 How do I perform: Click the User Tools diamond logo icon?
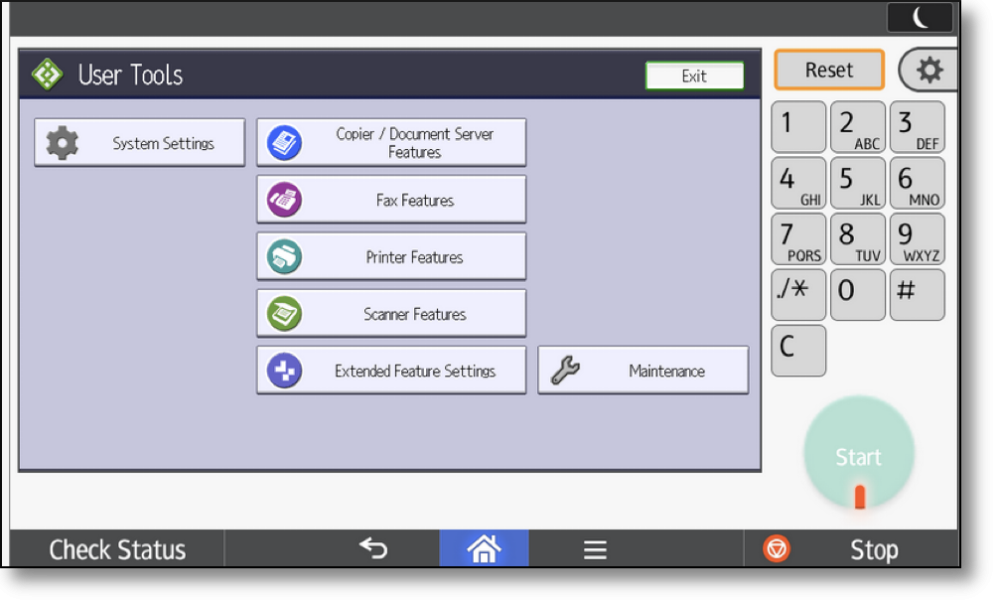(x=47, y=75)
